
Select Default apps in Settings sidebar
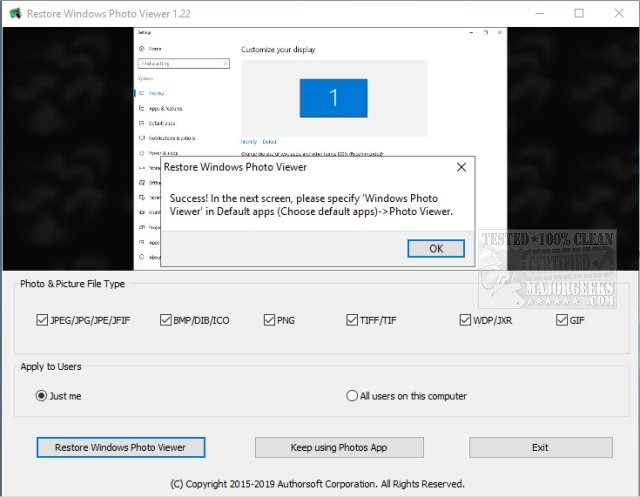click(x=157, y=123)
